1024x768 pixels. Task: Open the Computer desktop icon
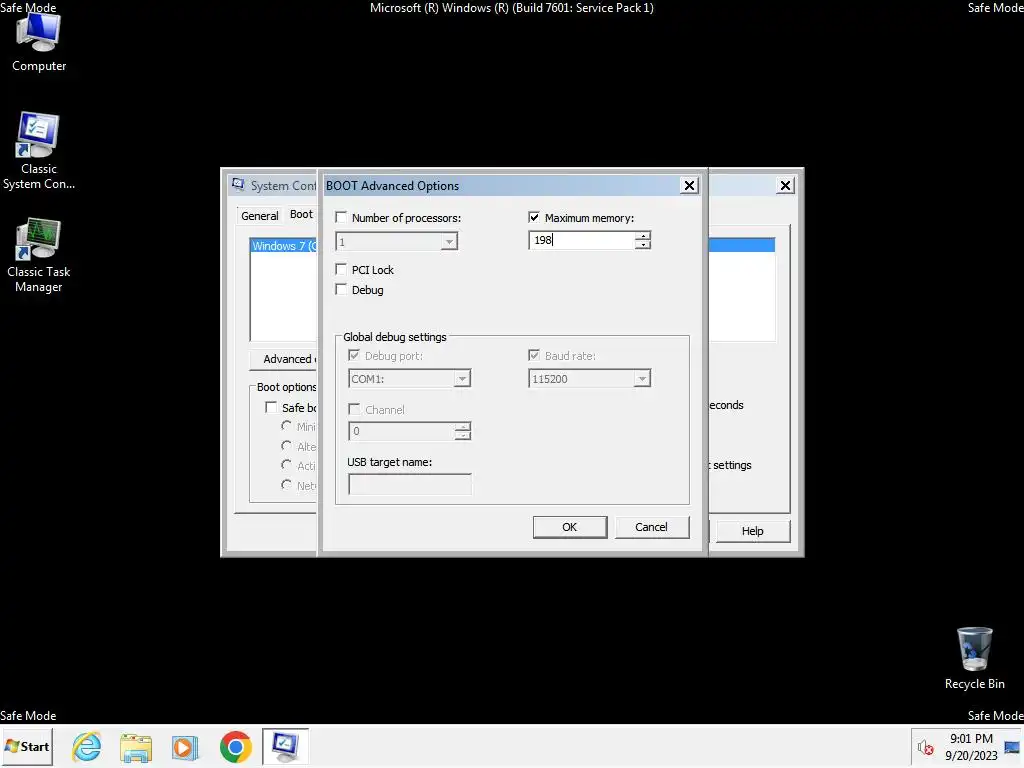pos(39,42)
